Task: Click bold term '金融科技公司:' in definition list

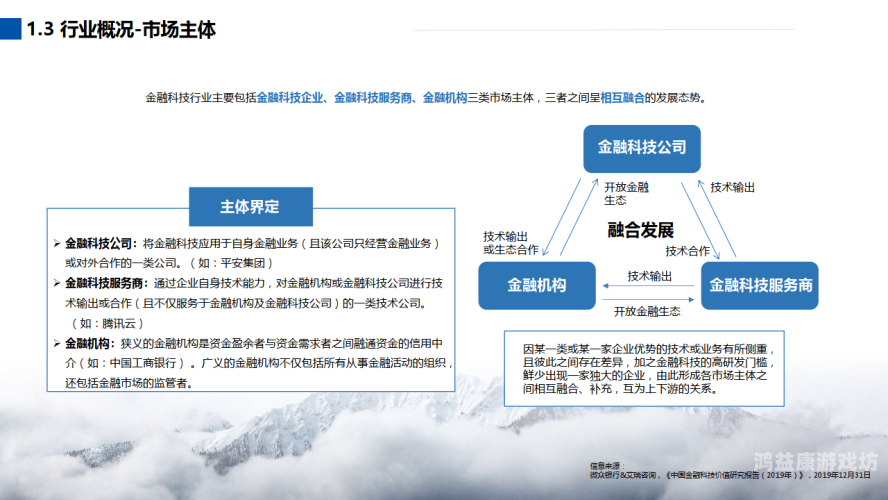Action: (x=101, y=243)
